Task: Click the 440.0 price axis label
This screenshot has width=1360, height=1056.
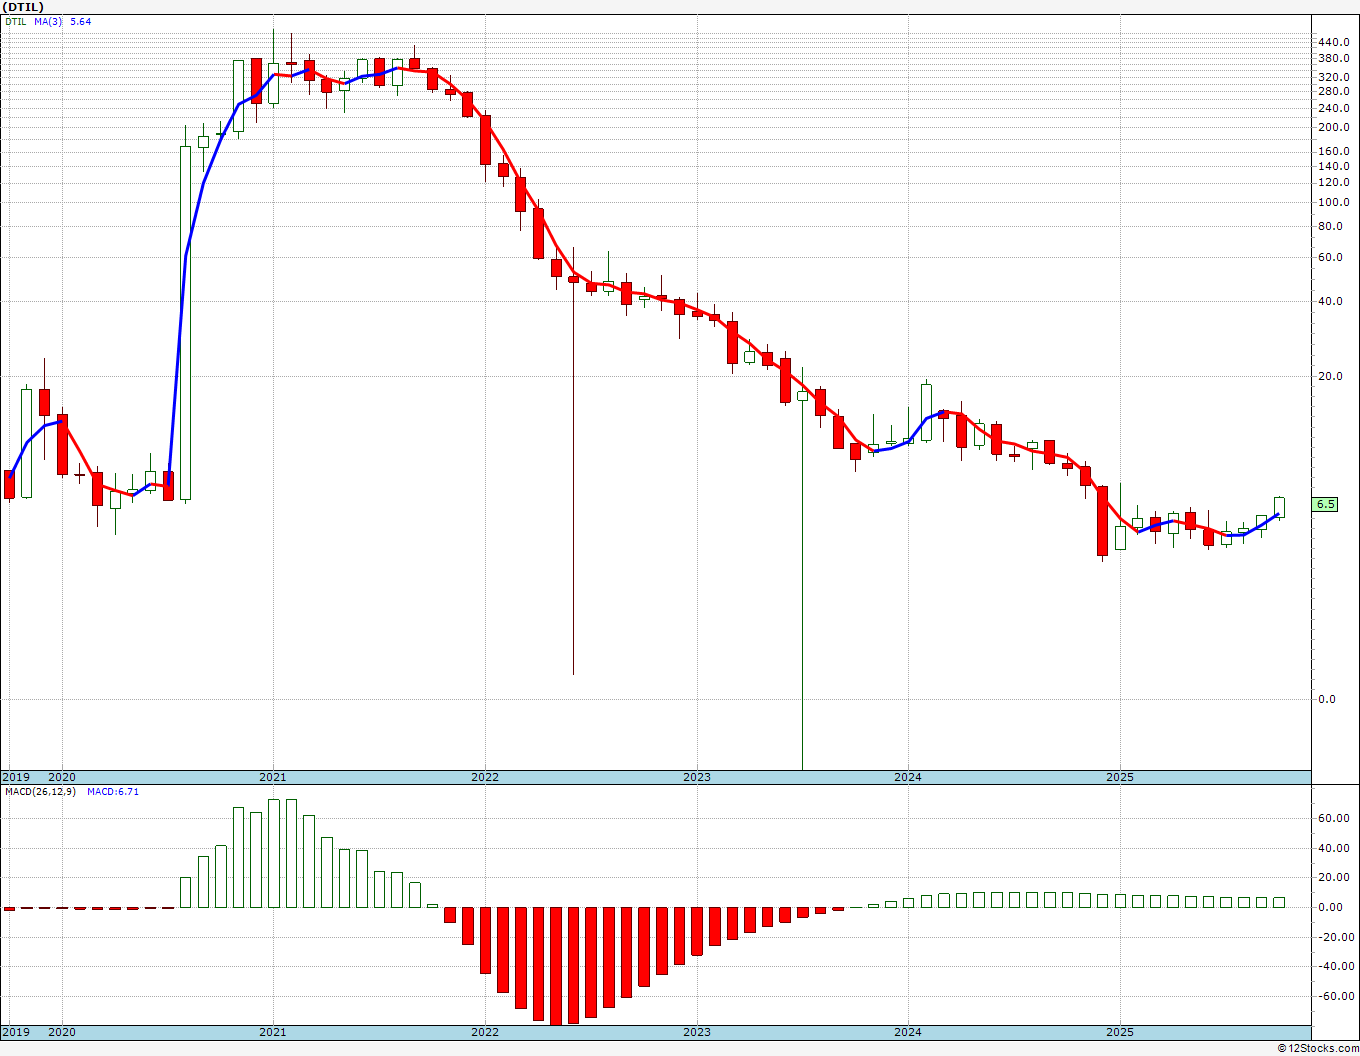Action: pos(1334,42)
